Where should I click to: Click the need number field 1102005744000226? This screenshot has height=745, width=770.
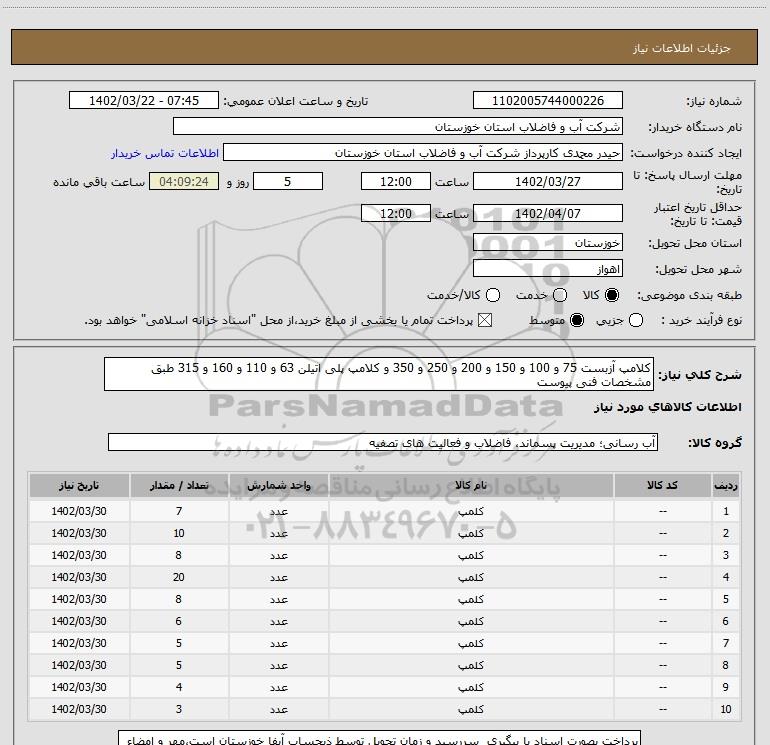[x=548, y=100]
